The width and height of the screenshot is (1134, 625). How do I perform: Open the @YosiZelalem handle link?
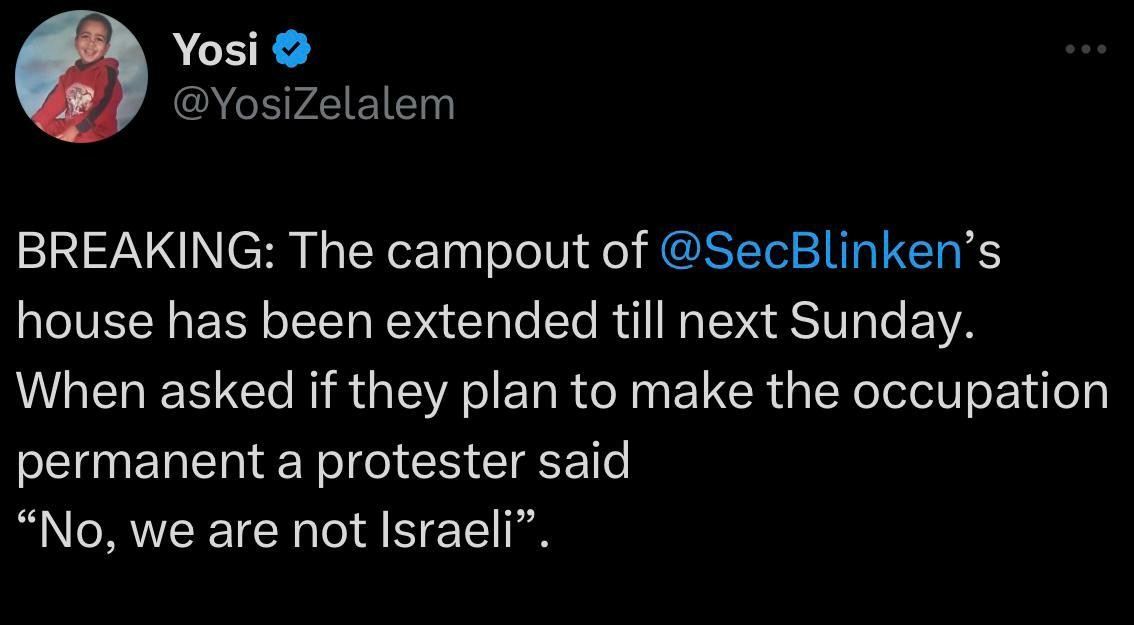click(x=313, y=104)
